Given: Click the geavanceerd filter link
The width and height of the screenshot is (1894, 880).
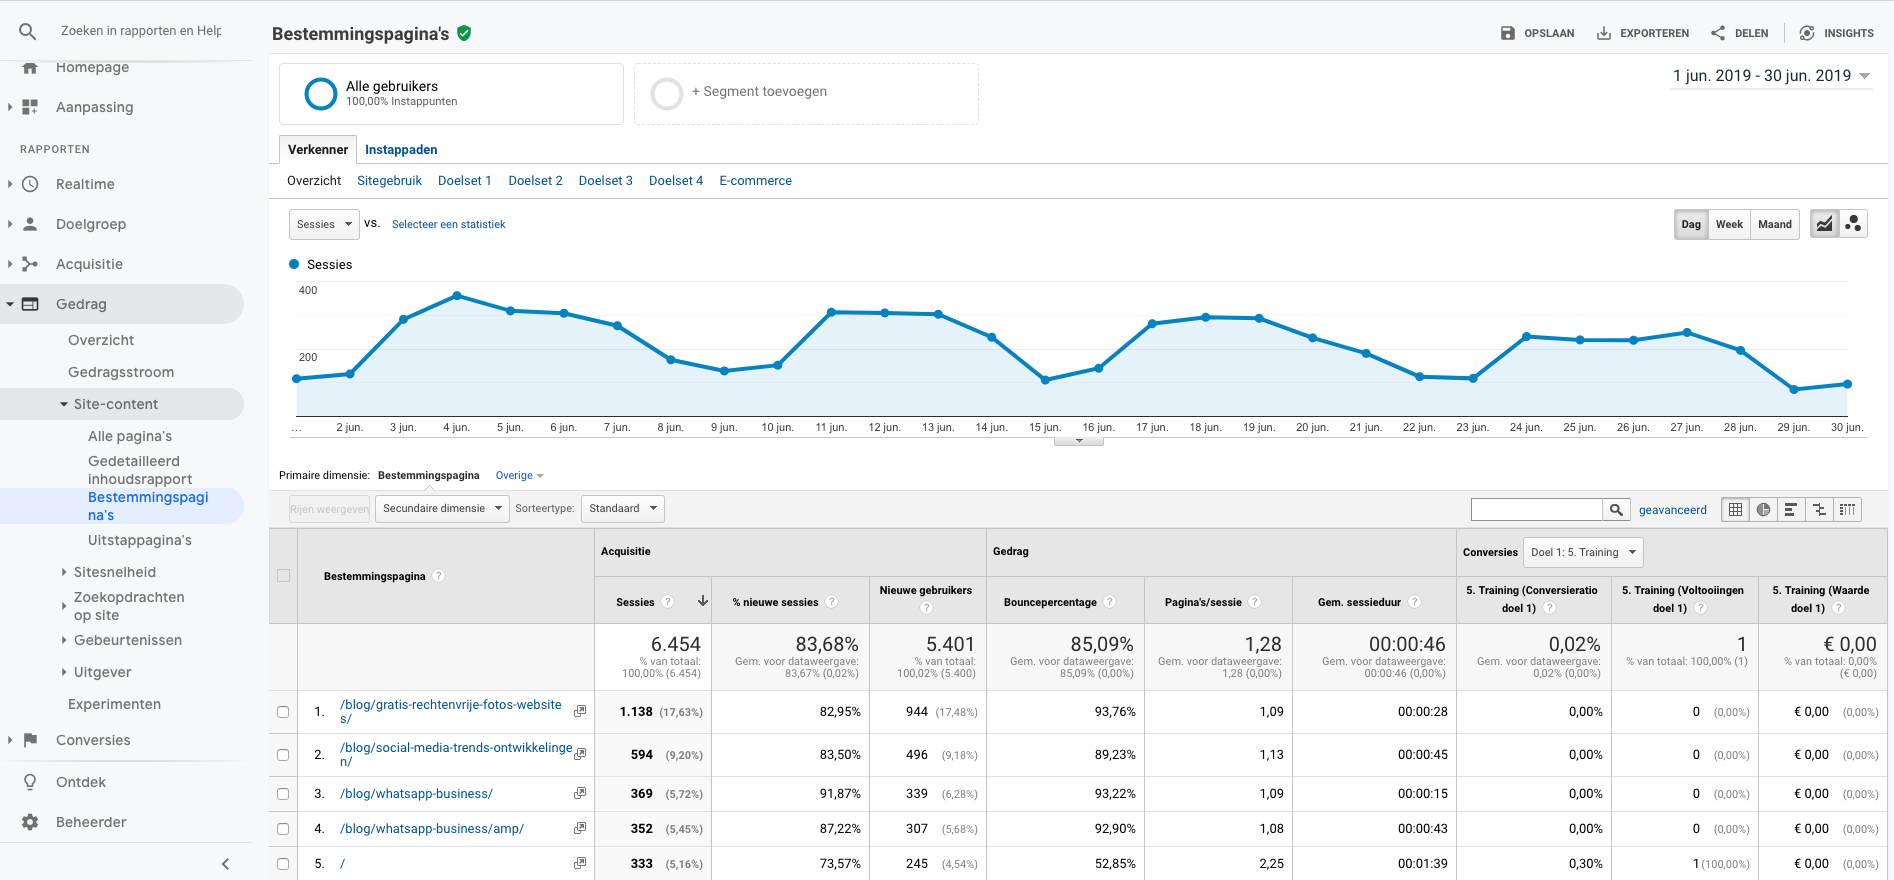Looking at the screenshot, I should coord(1672,510).
